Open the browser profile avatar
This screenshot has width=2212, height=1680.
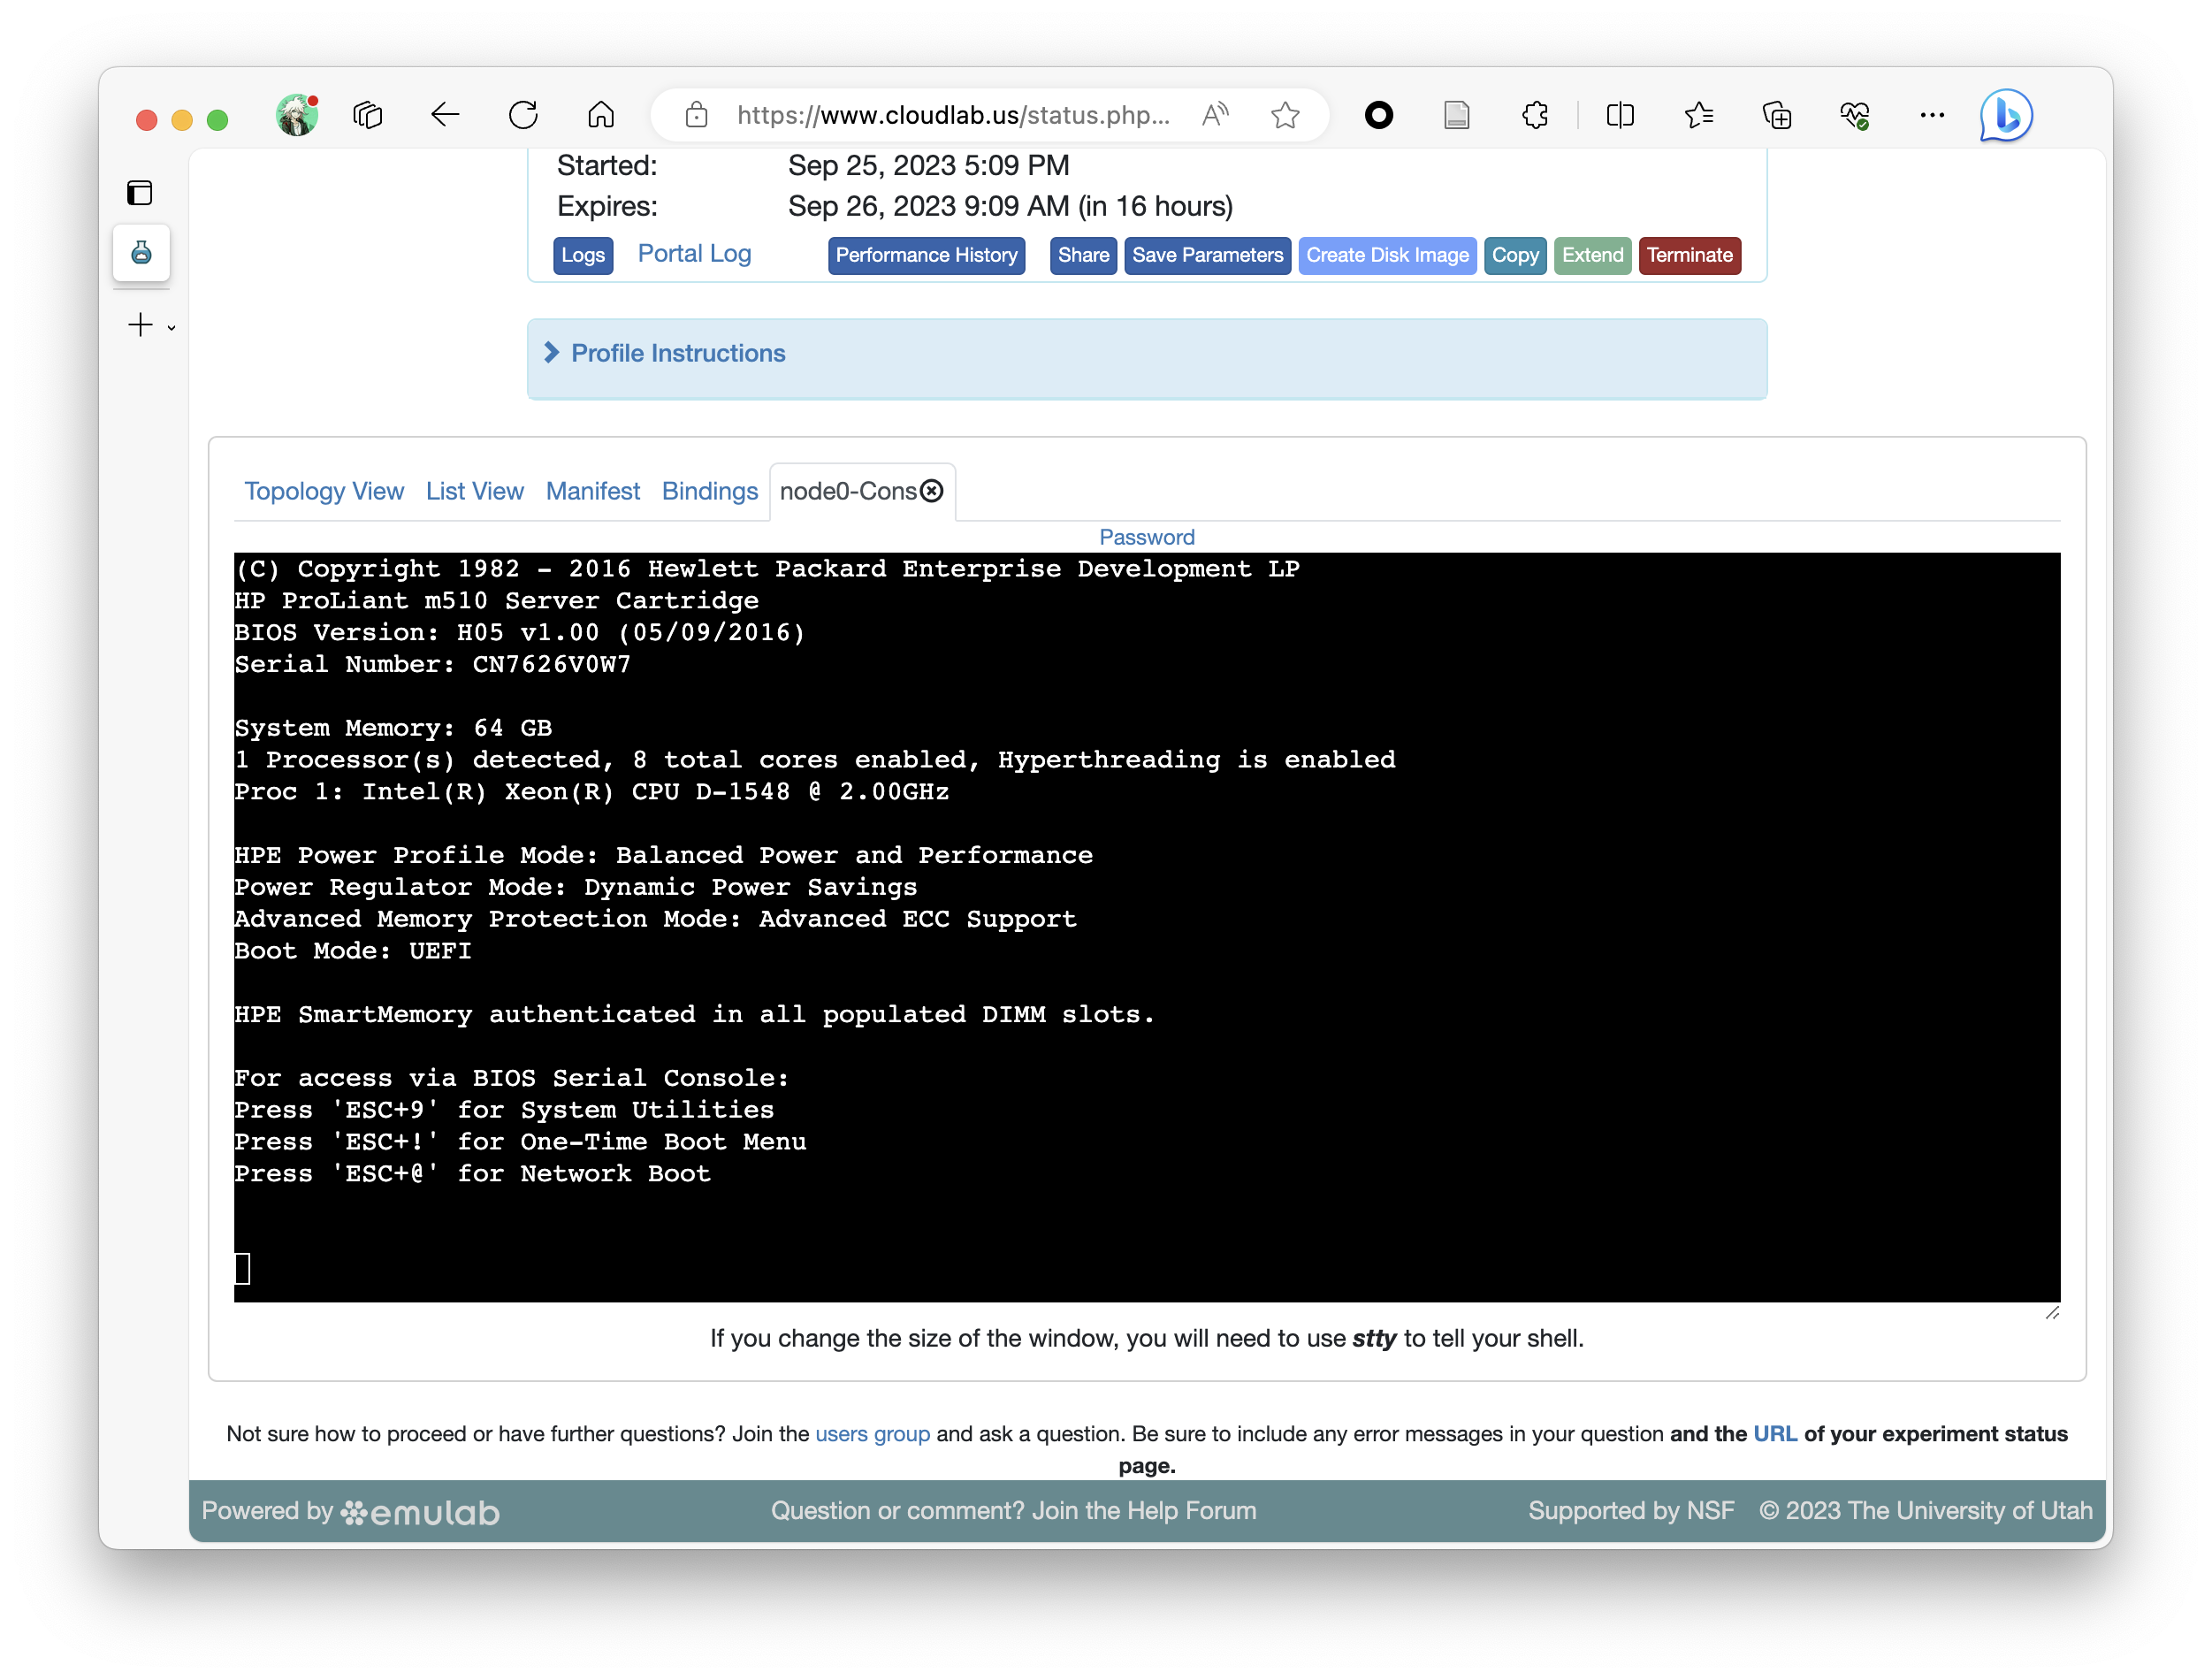pyautogui.click(x=297, y=115)
